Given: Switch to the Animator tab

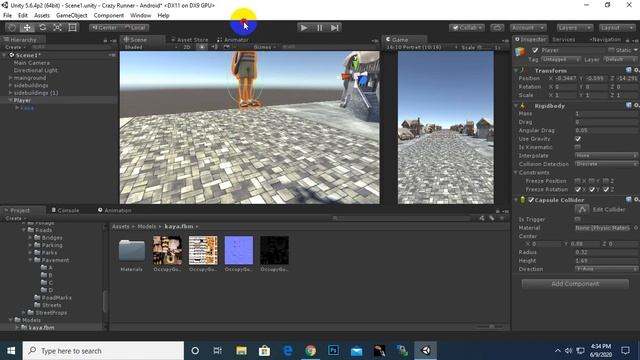Looking at the screenshot, I should (233, 40).
